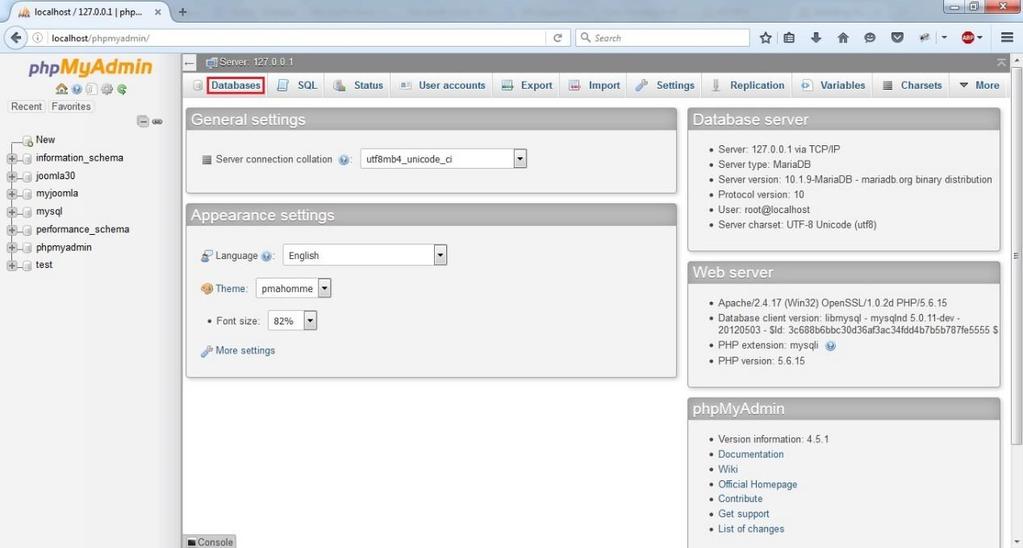
Task: Click the help icon after PHP extension mysqli
Action: (x=830, y=346)
